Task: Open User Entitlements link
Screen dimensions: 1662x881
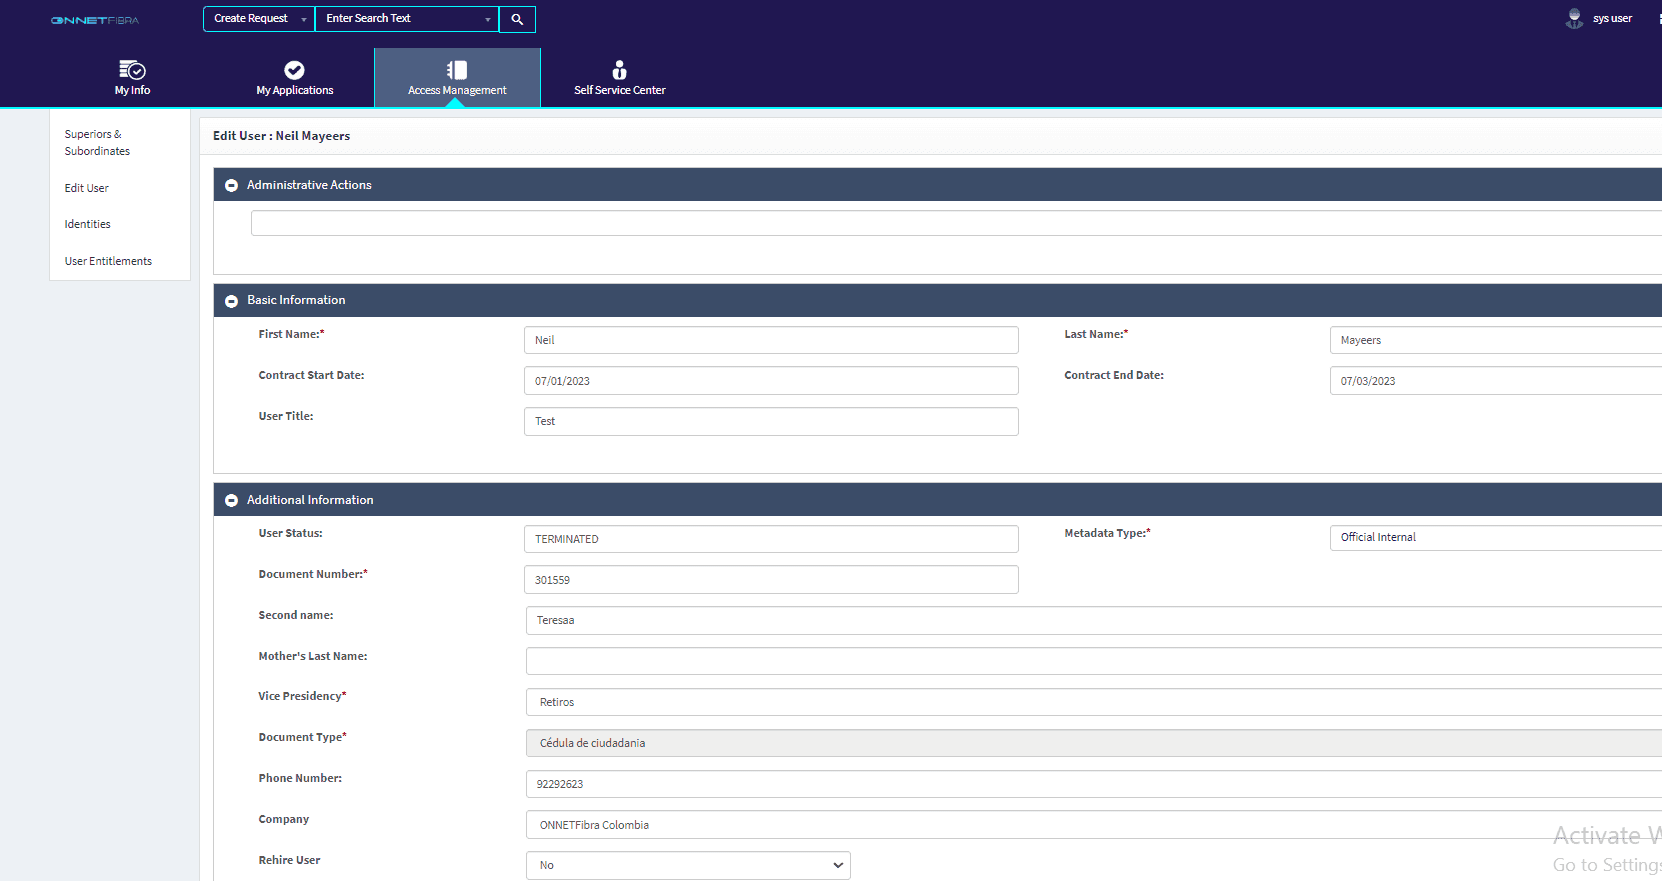Action: [108, 262]
